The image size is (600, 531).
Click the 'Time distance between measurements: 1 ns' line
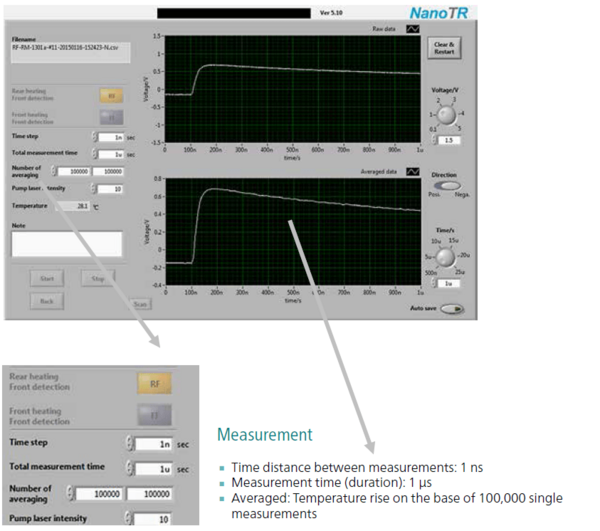357,467
